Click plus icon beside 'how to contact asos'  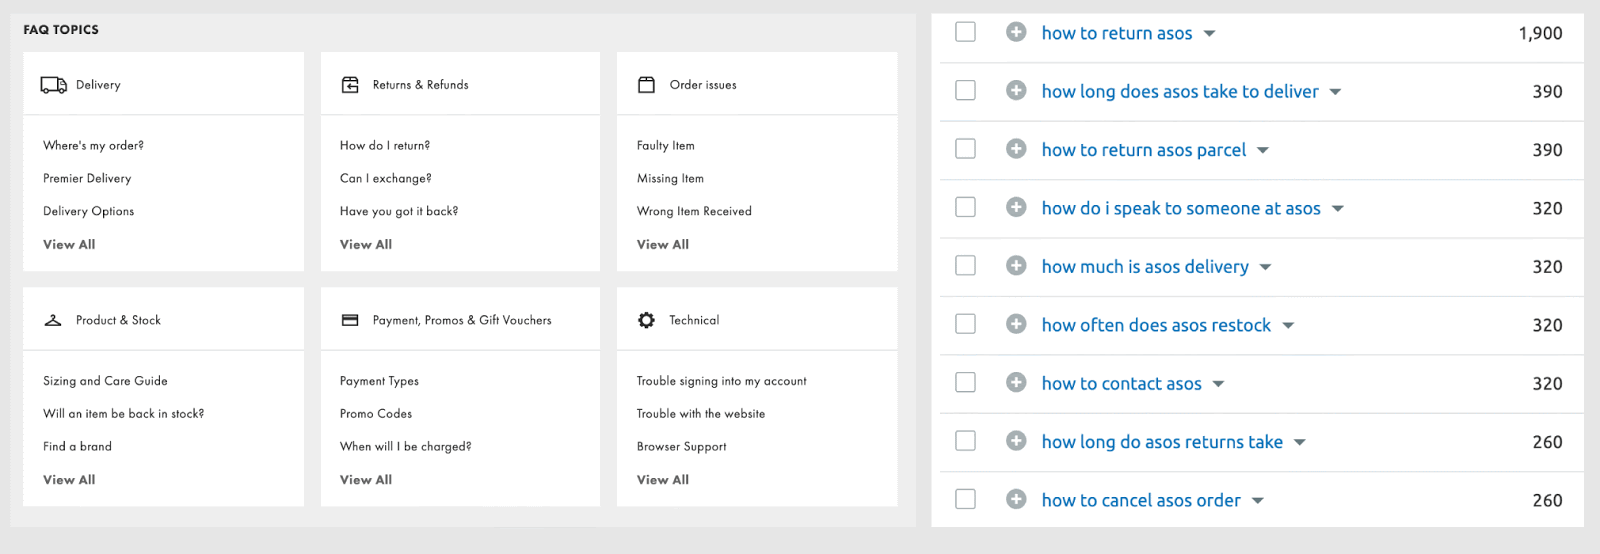[x=1016, y=382]
